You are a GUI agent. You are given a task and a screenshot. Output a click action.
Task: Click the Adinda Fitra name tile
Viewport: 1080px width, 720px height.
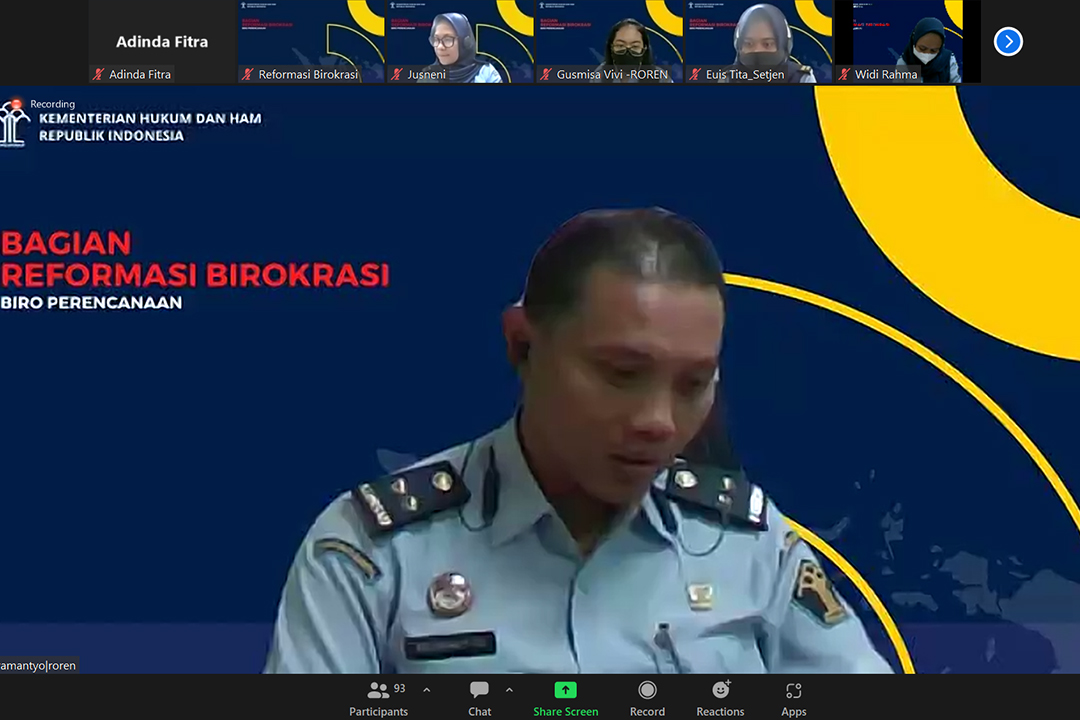[162, 41]
